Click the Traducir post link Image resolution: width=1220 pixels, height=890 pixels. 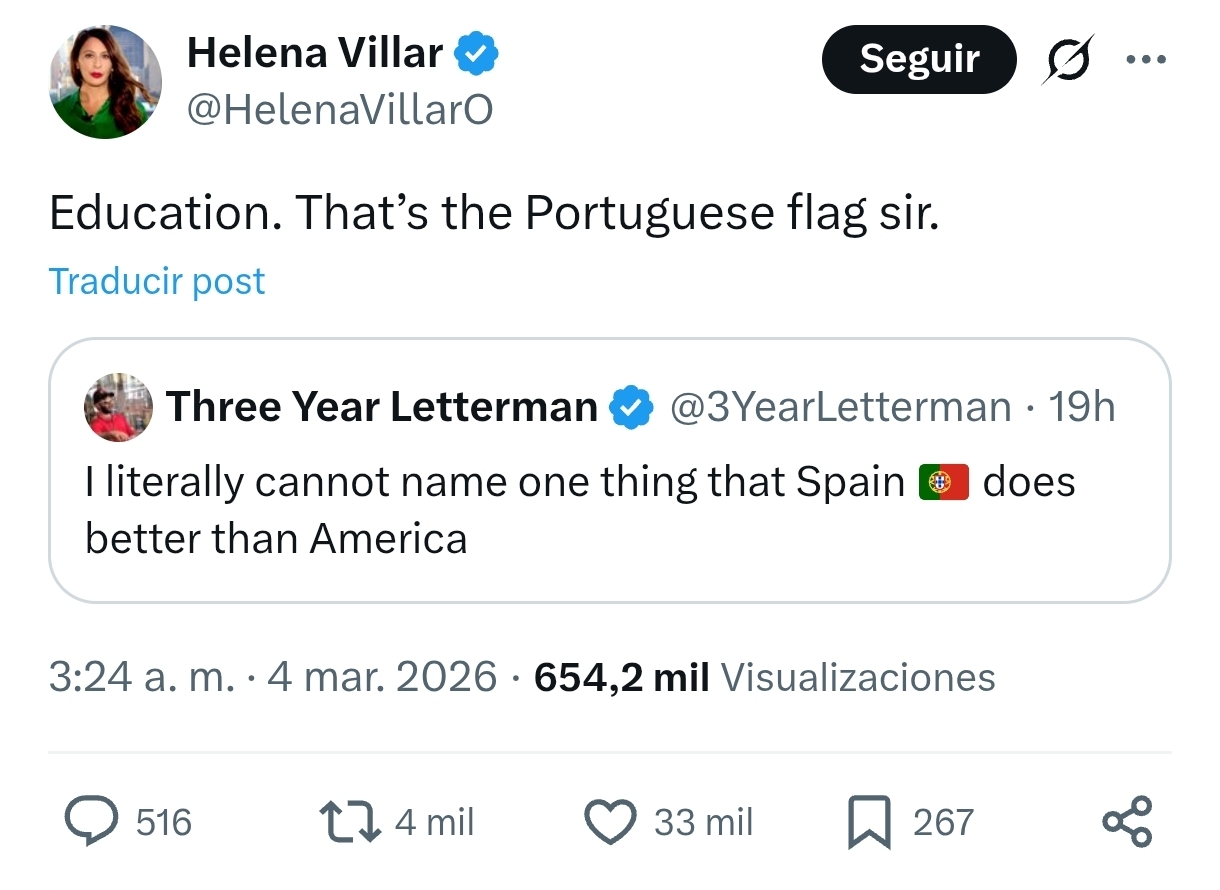tap(157, 282)
